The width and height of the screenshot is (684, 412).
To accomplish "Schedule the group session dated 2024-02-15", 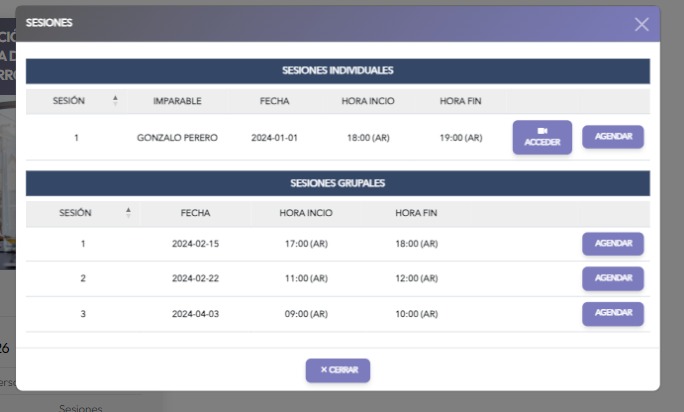I will pyautogui.click(x=613, y=244).
